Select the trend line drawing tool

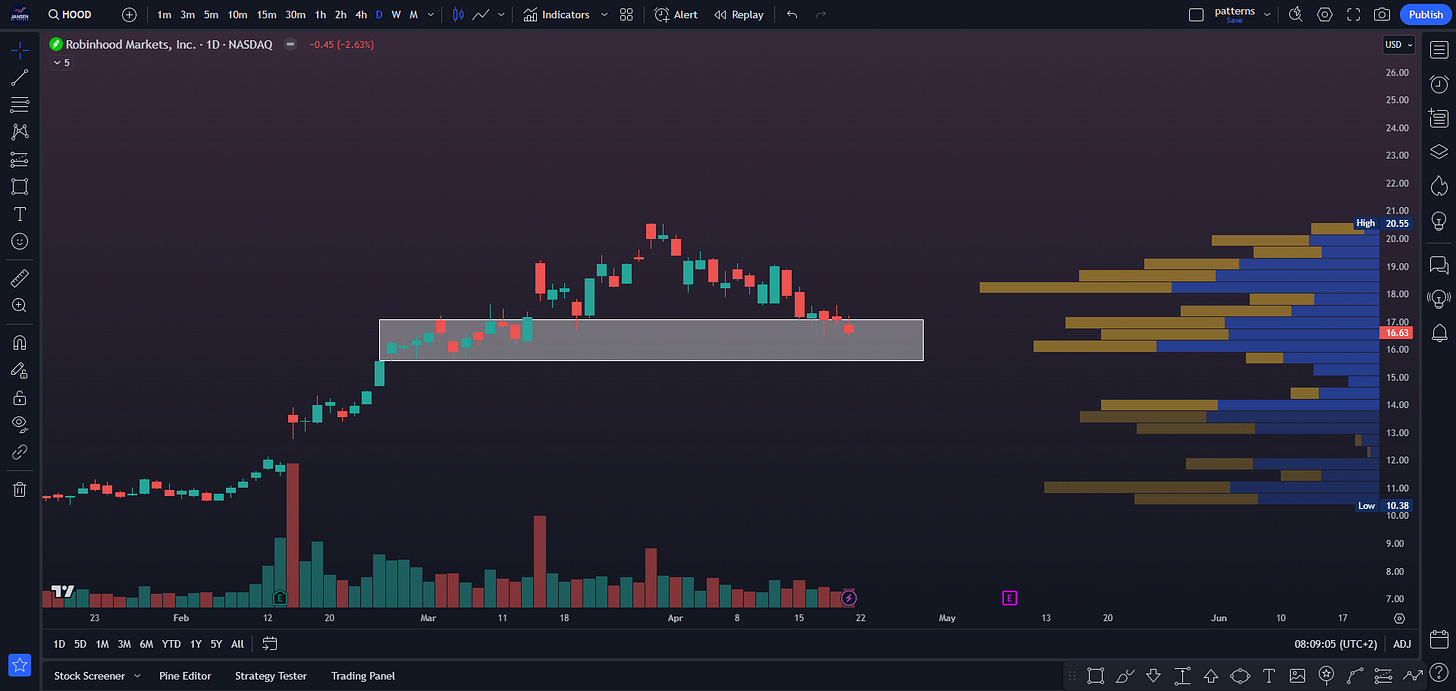19,77
